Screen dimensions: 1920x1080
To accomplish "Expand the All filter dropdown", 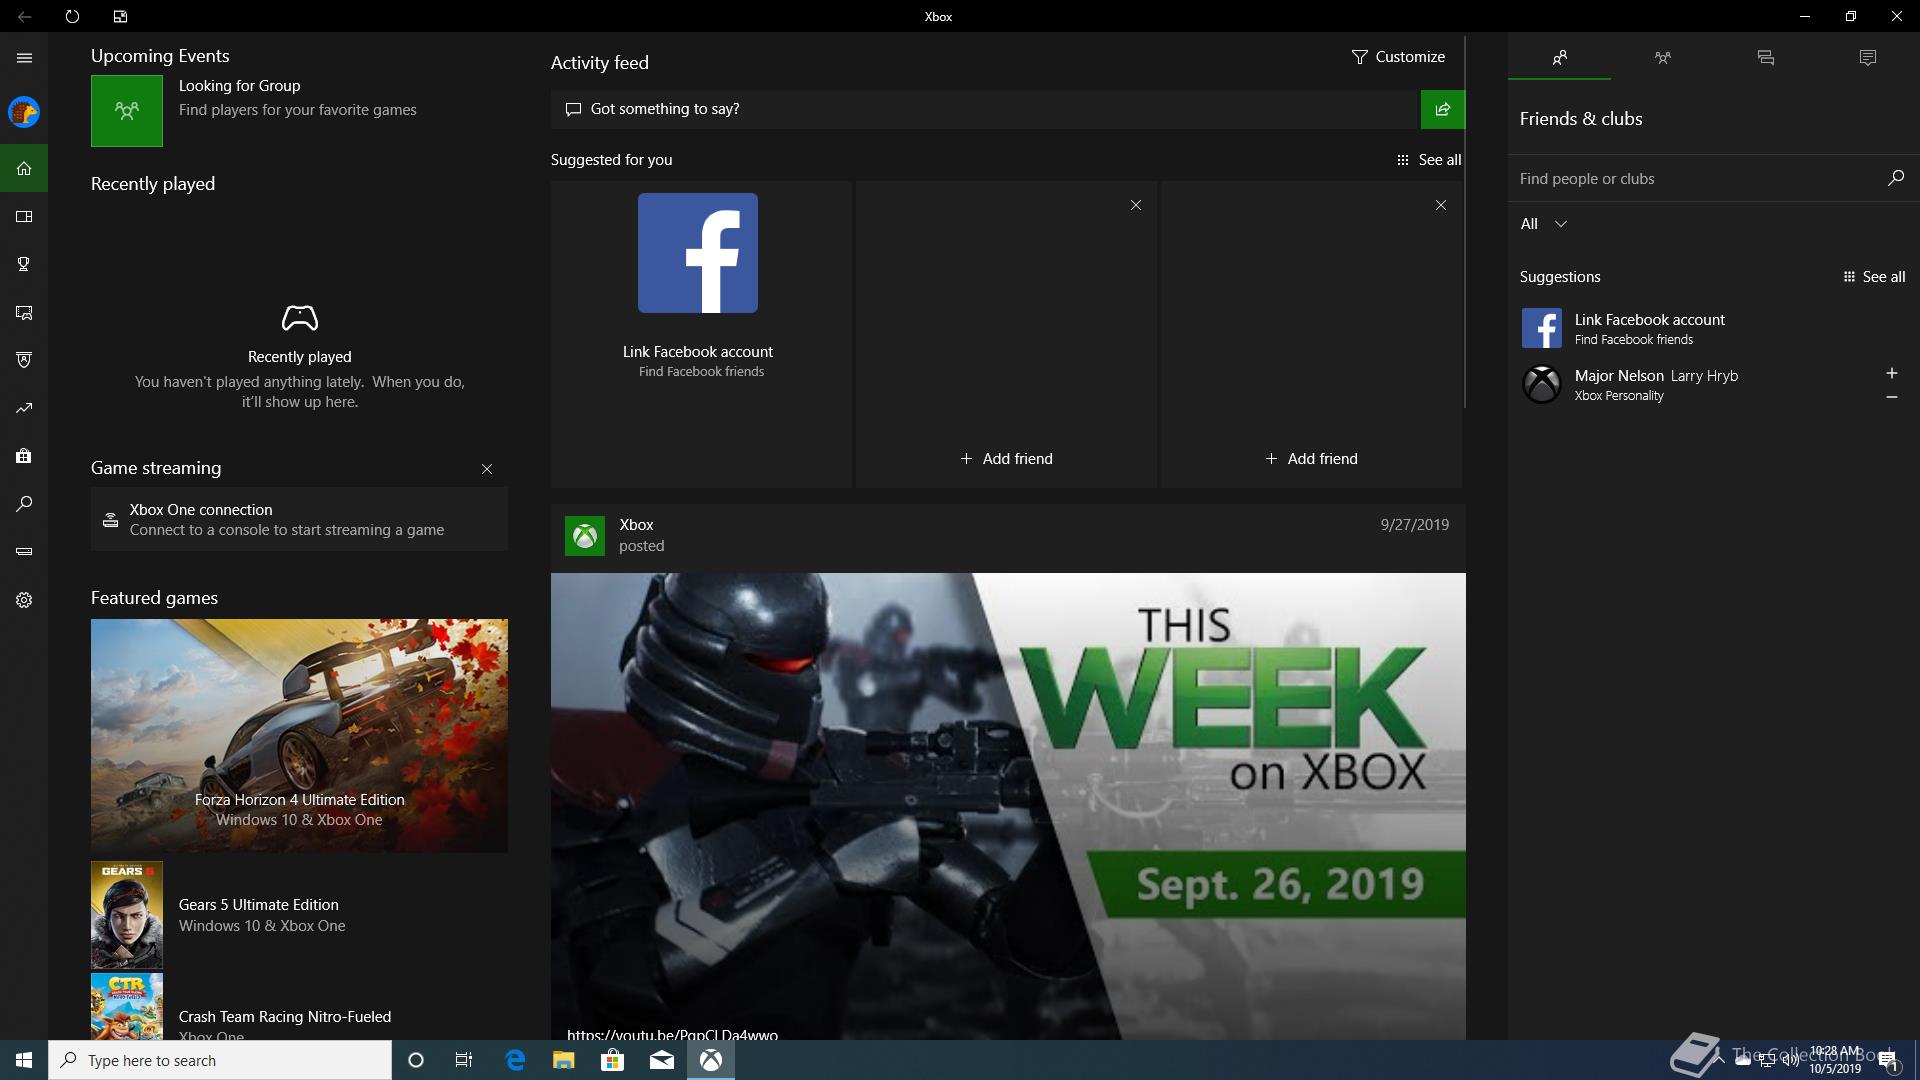I will [1544, 224].
